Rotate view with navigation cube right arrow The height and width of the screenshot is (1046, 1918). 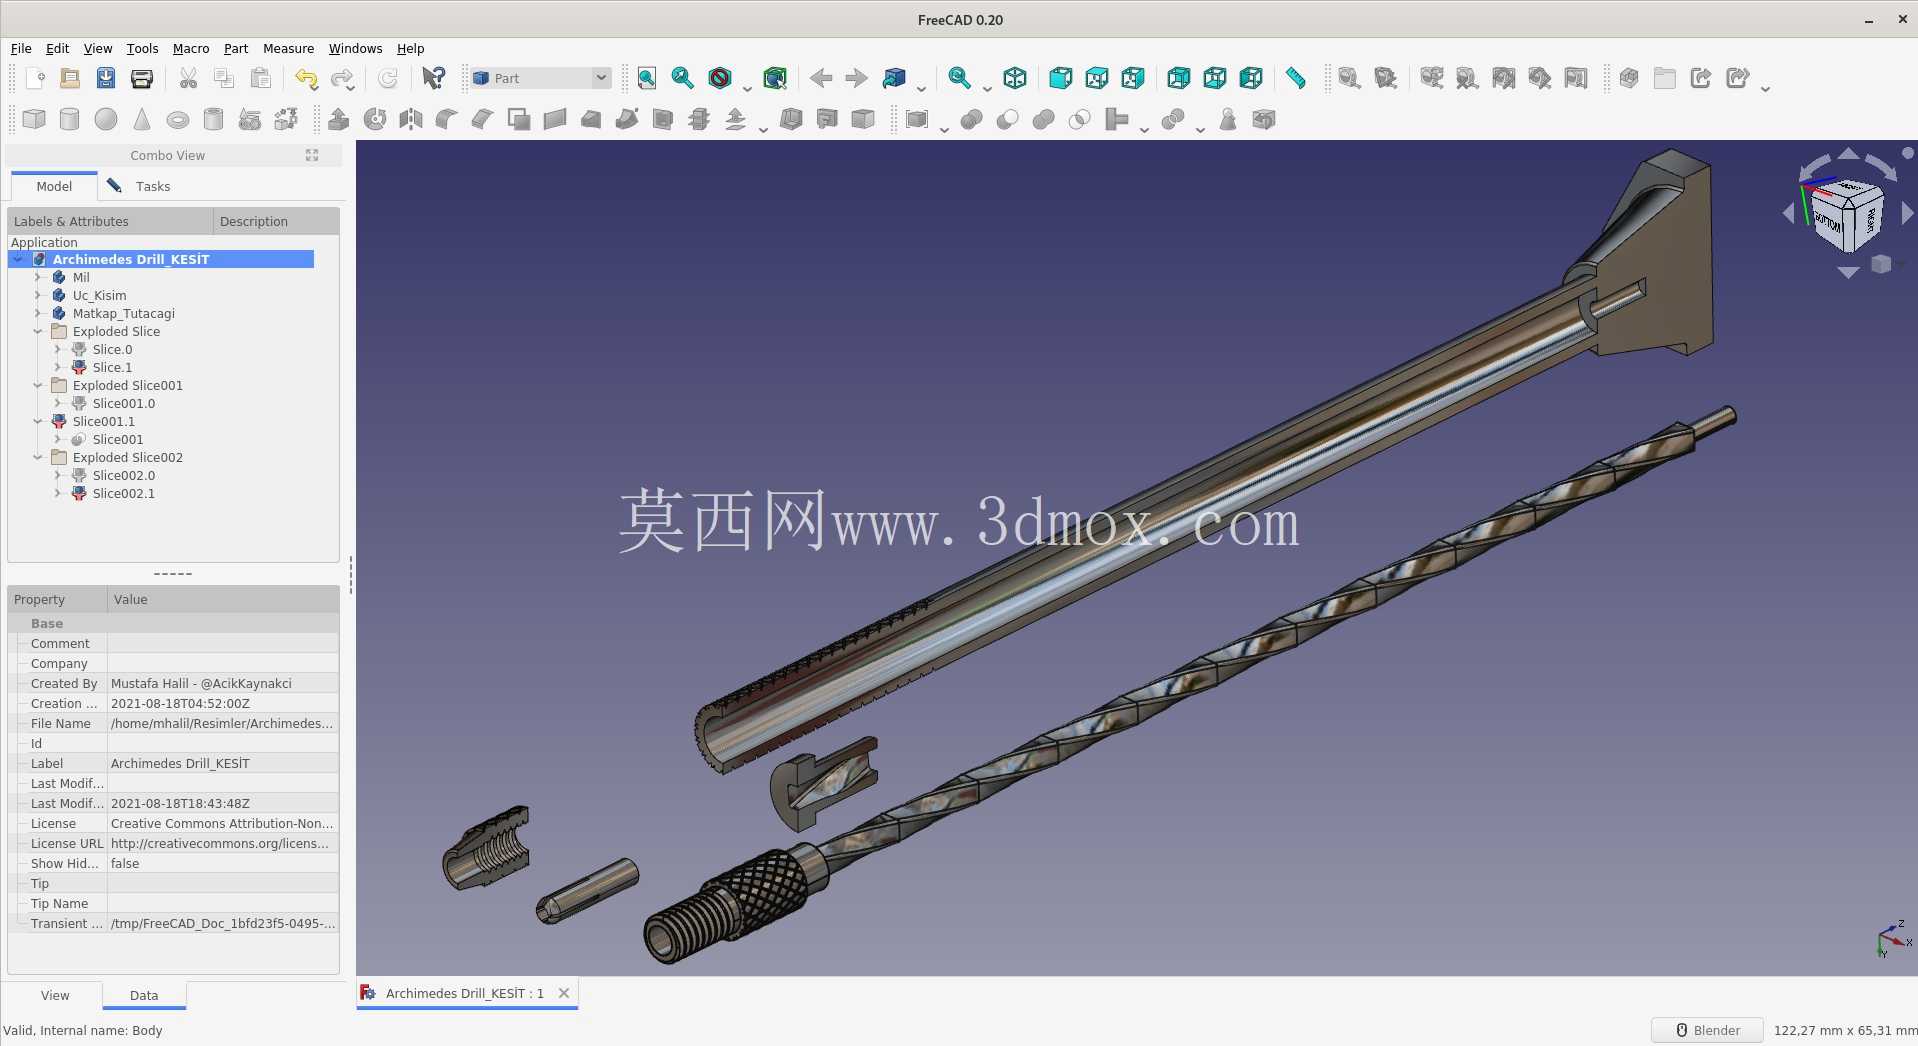1906,213
